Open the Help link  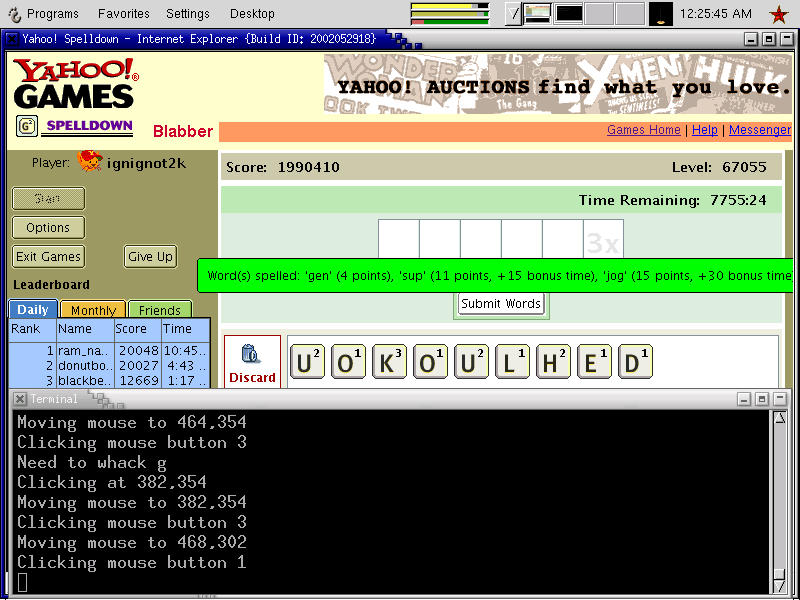coord(705,130)
